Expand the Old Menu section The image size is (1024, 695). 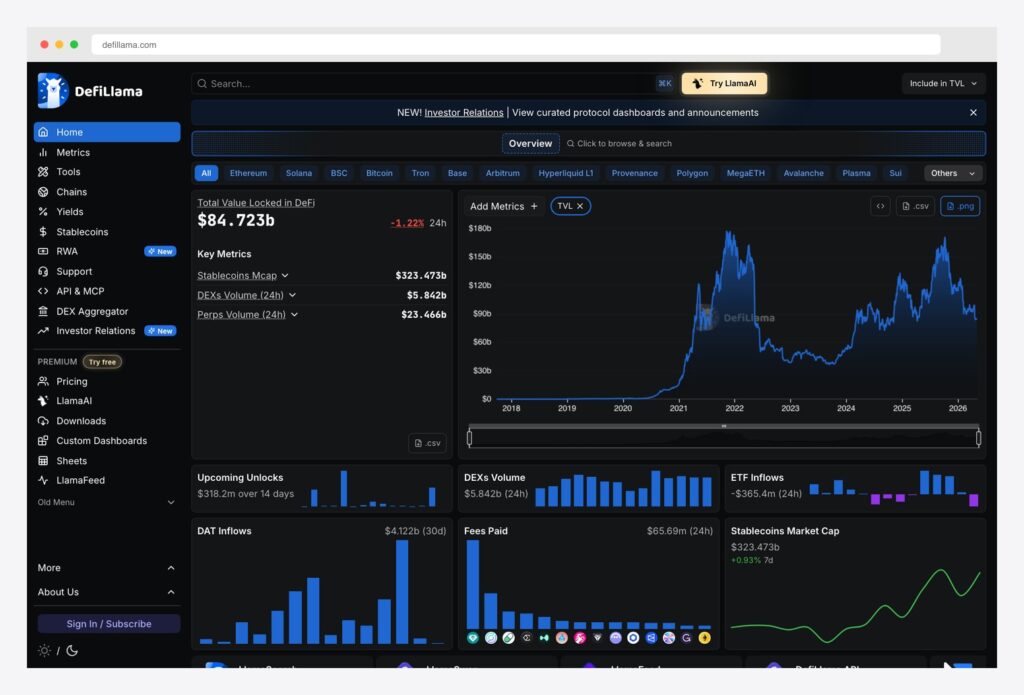pos(106,502)
